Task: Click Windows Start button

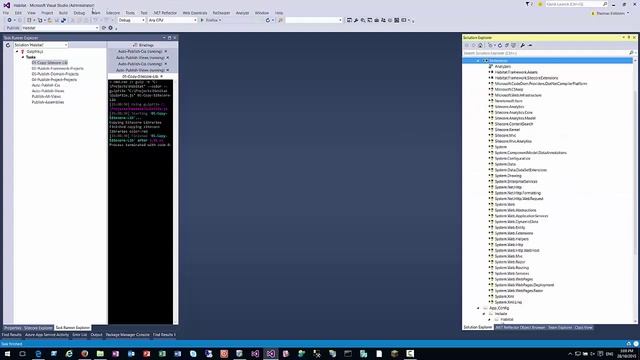Action: (7, 354)
